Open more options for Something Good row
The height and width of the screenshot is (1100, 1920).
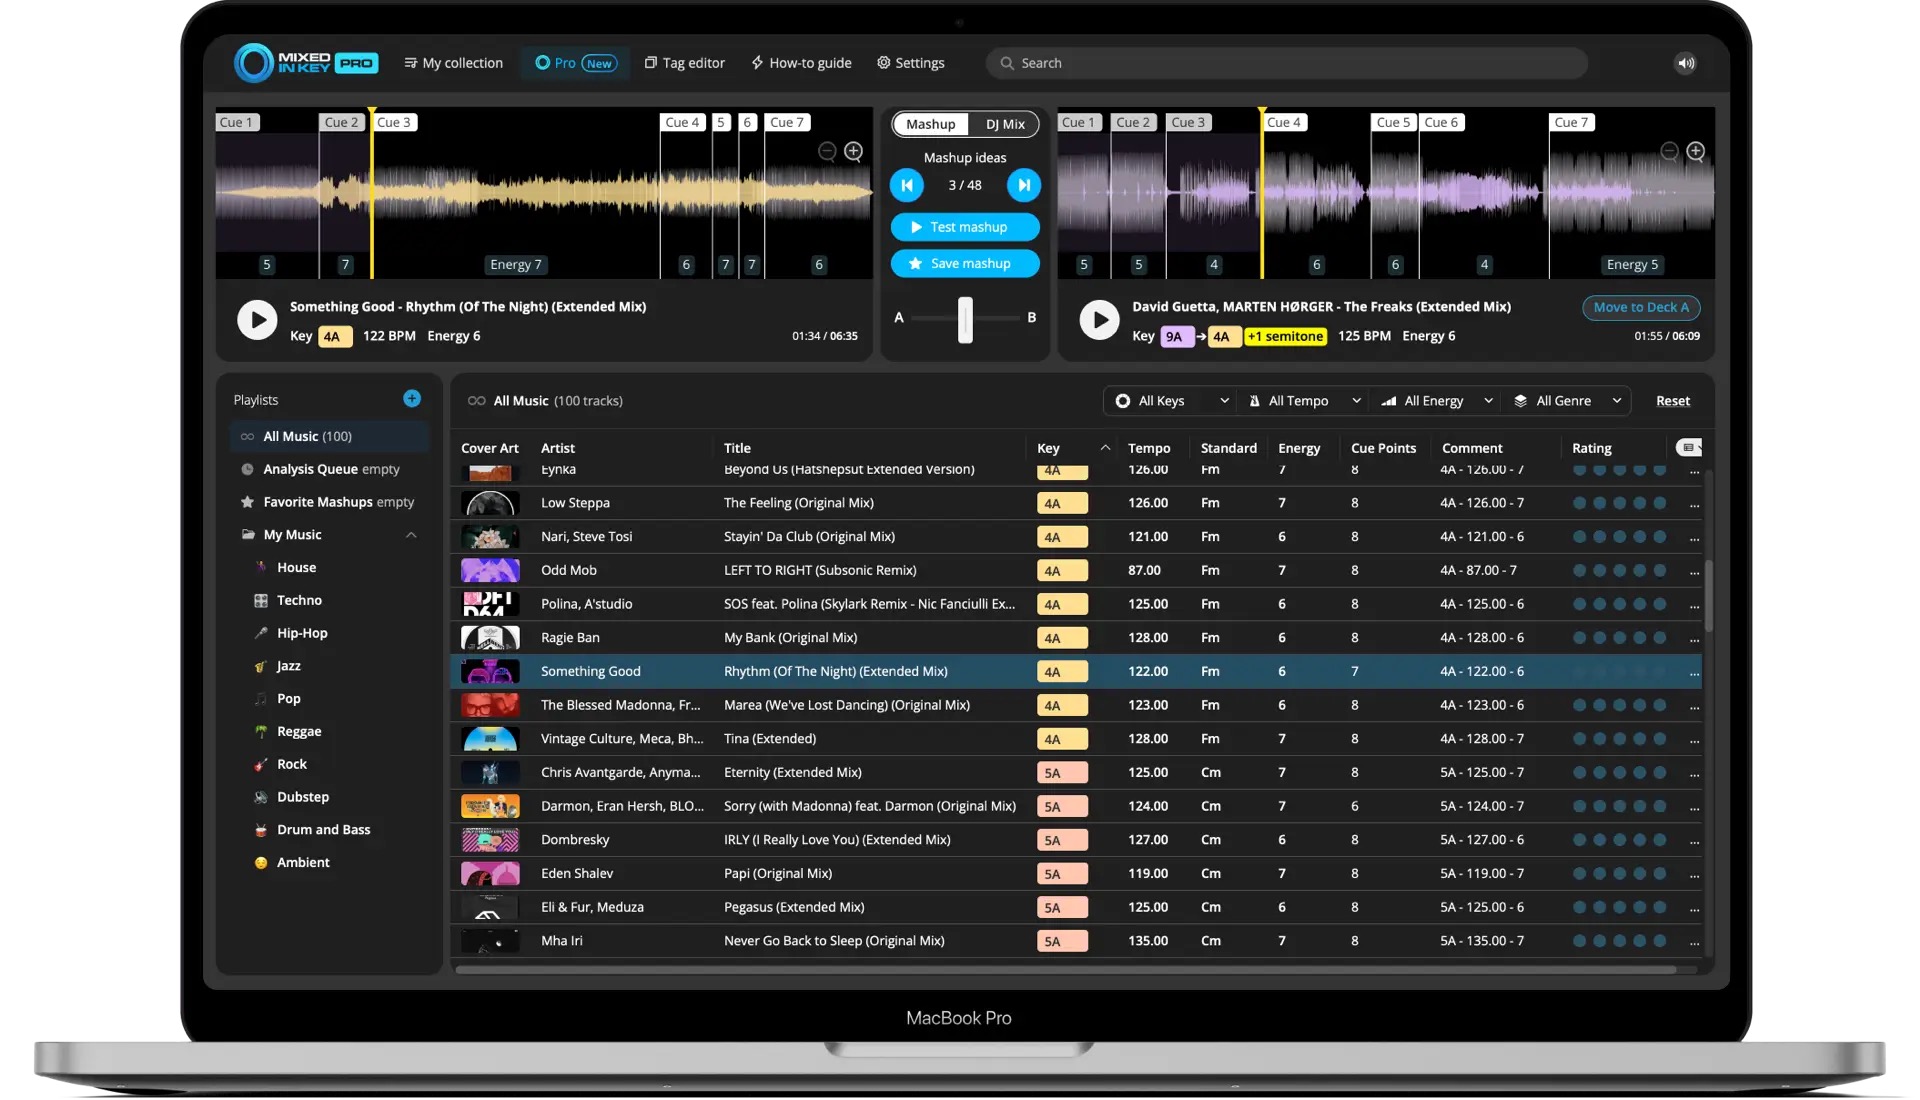point(1694,672)
